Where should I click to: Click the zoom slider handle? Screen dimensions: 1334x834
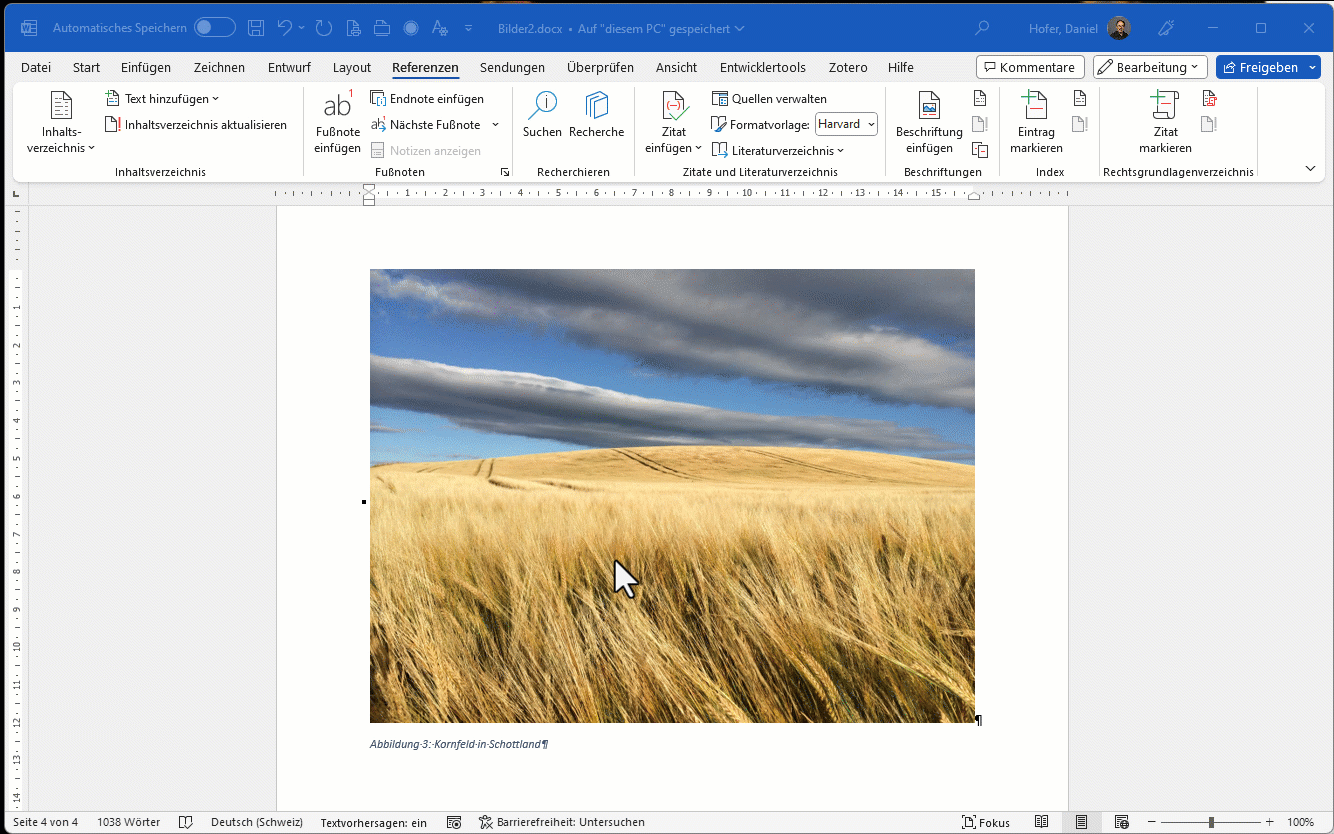pyautogui.click(x=1211, y=822)
